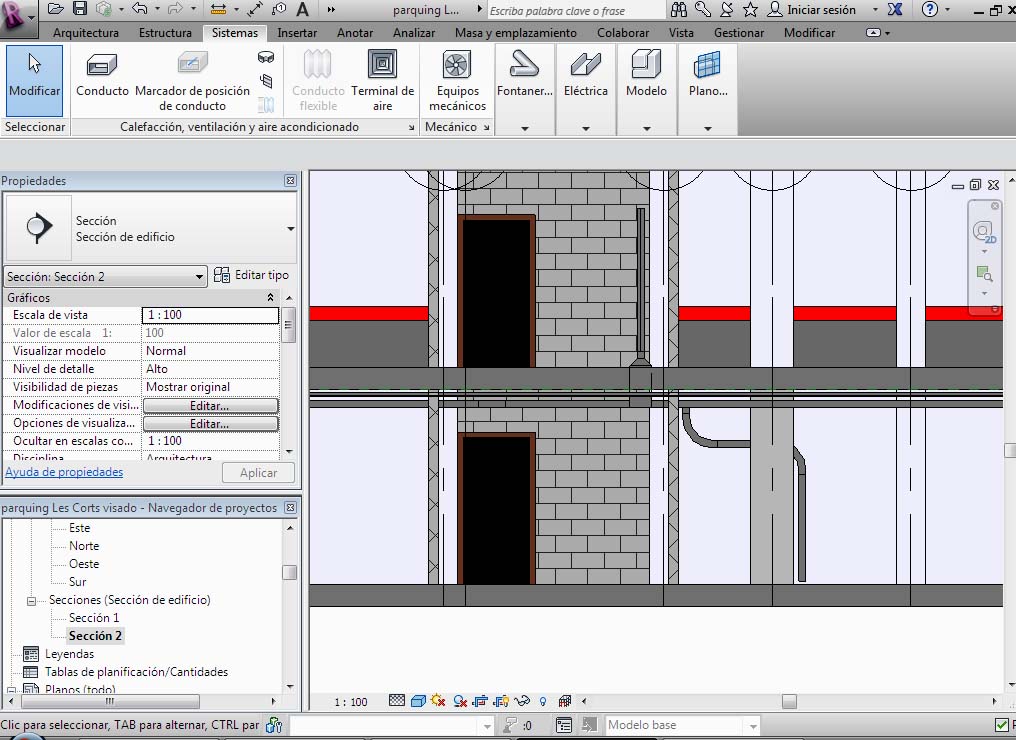Click the Escala de vista value field
The width and height of the screenshot is (1016, 740).
(x=210, y=315)
